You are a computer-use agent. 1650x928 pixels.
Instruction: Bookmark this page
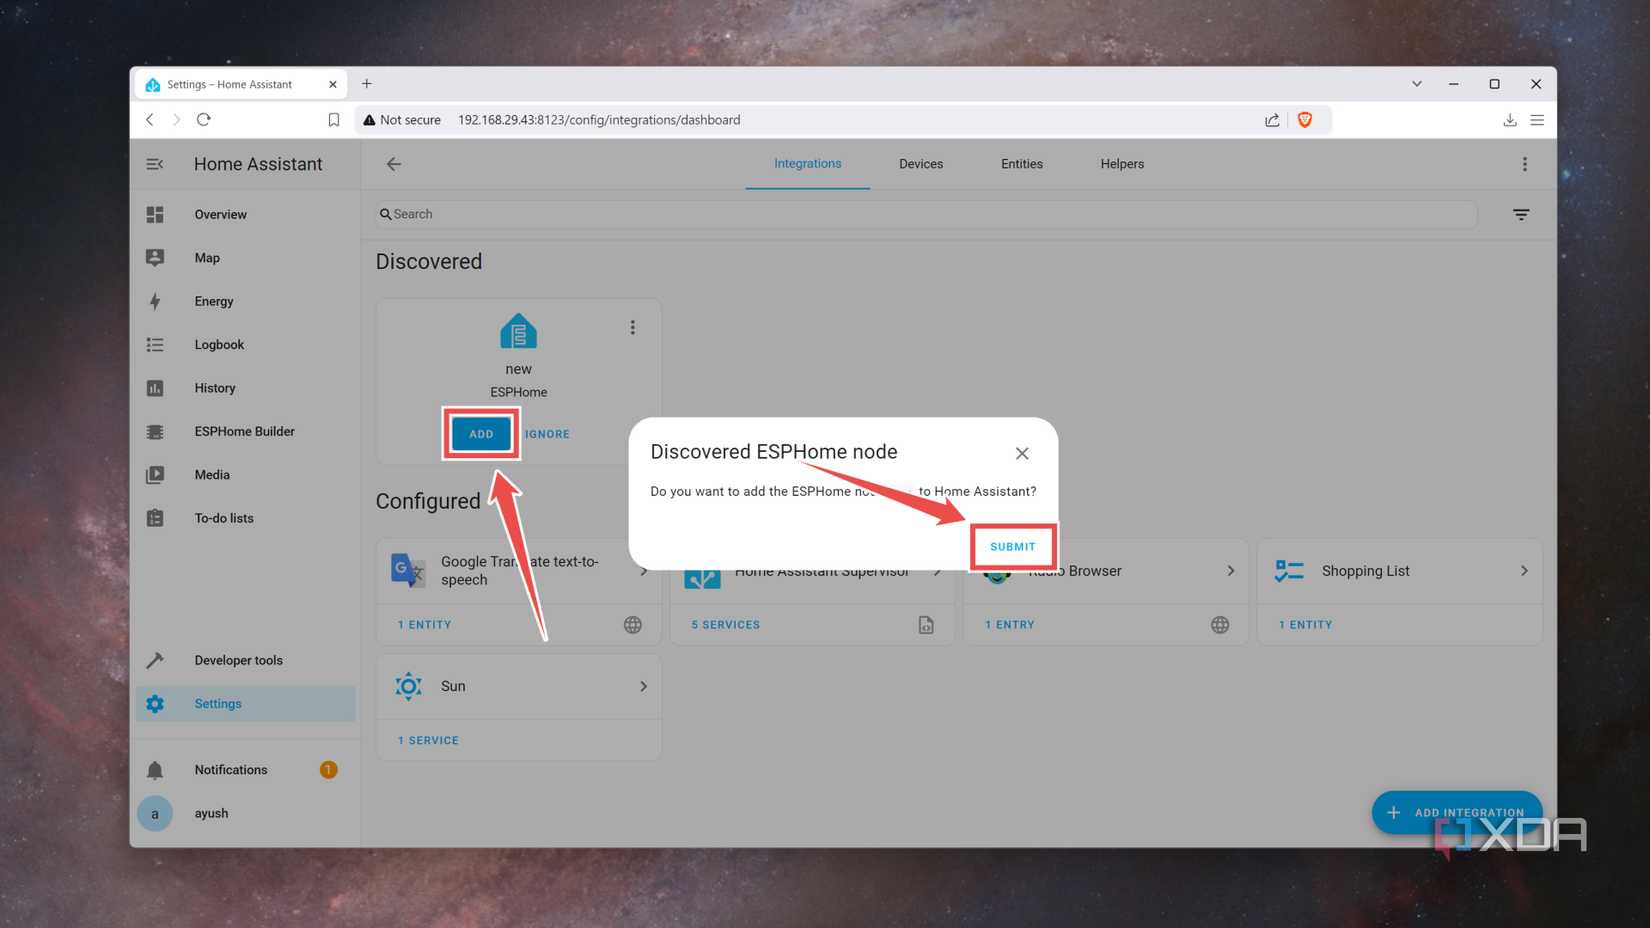(334, 120)
